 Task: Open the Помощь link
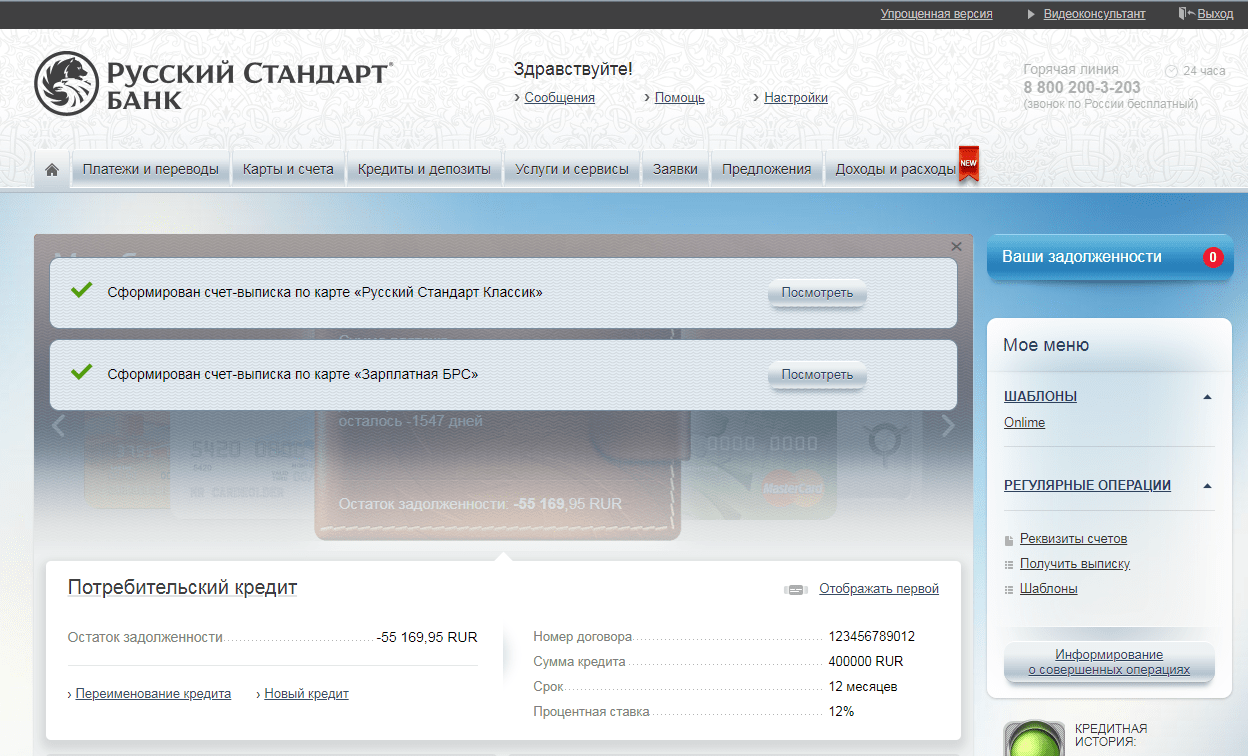click(x=680, y=98)
